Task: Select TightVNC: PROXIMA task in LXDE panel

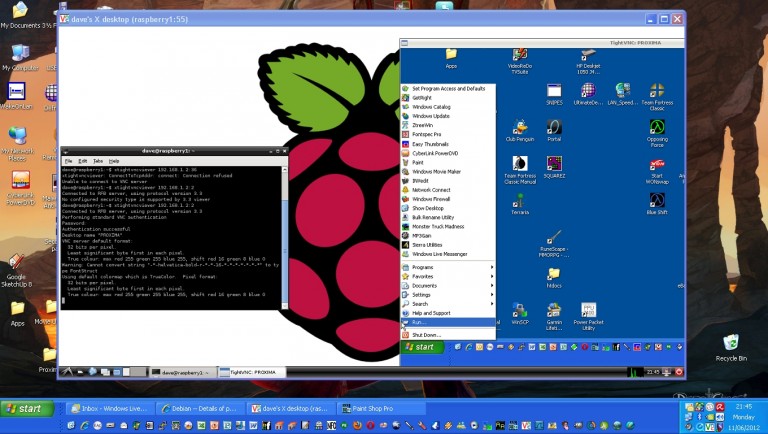Action: (250, 372)
